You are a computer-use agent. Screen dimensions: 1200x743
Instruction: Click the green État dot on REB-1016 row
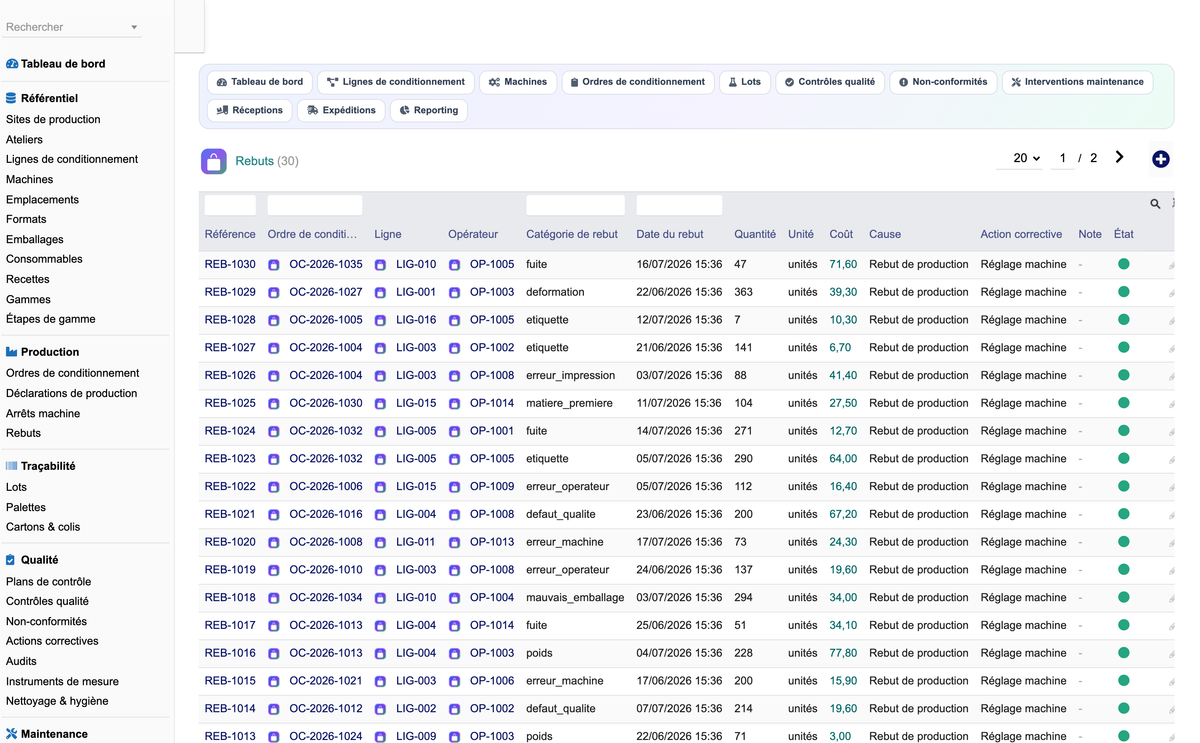(1123, 653)
